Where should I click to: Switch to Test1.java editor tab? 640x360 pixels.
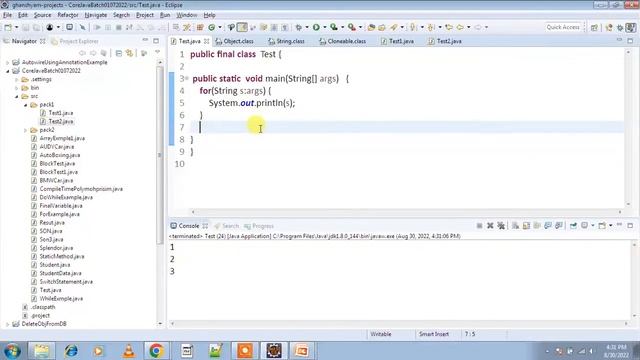point(397,41)
